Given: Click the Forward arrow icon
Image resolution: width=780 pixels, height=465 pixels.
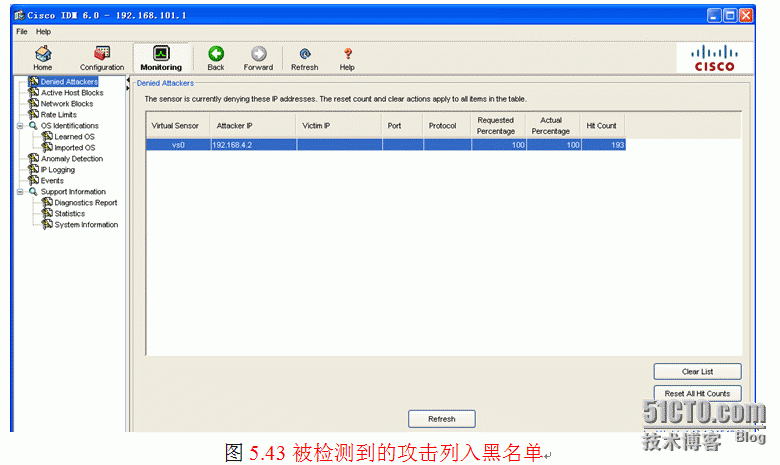Looking at the screenshot, I should click(x=259, y=53).
